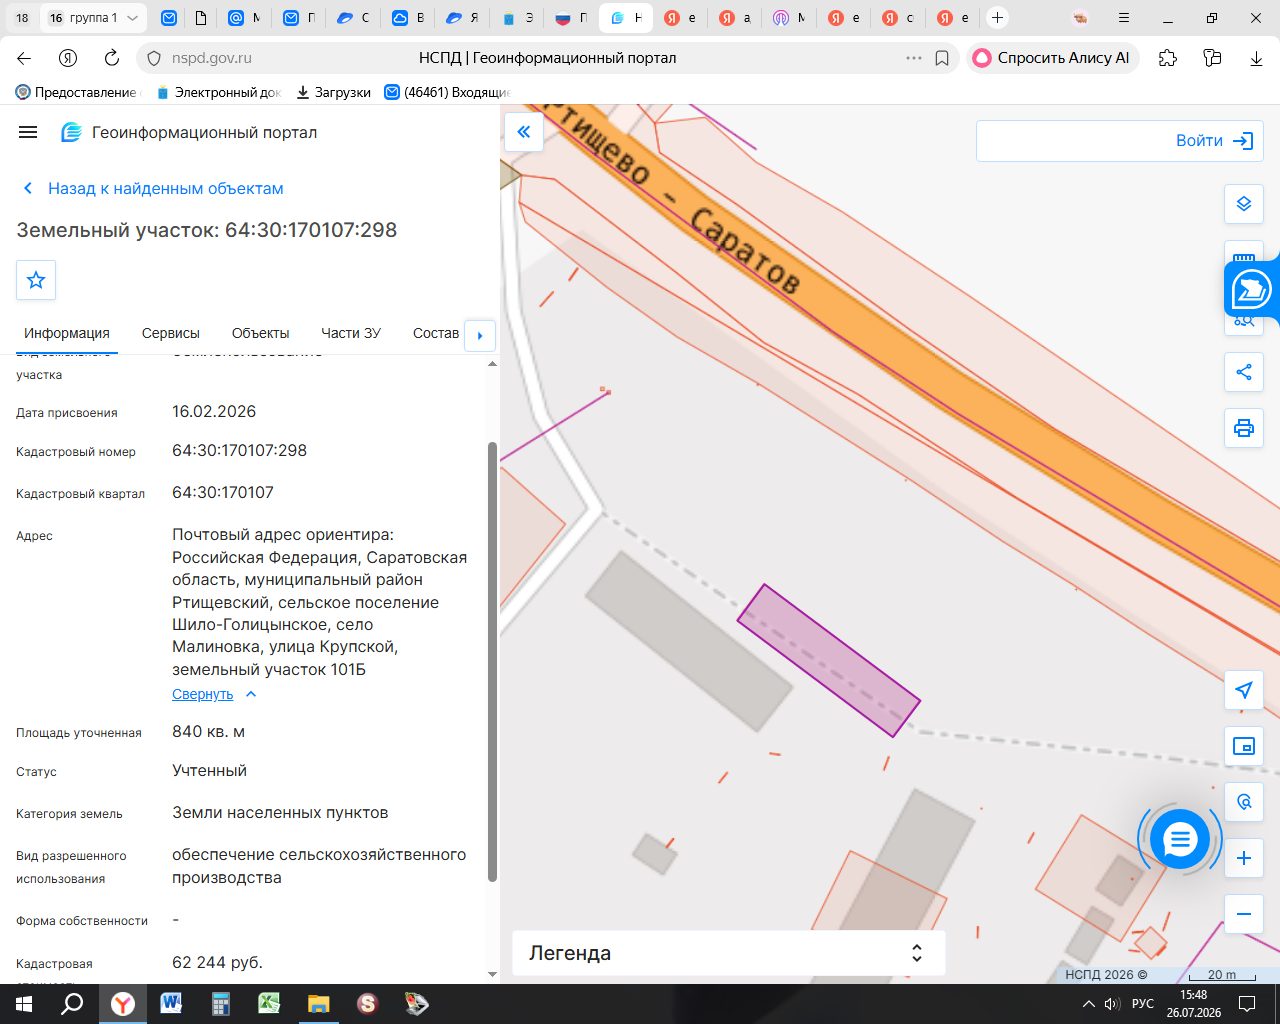1280x1024 pixels.
Task: Select cadastral number 64:30:170107:298 value
Action: [240, 450]
